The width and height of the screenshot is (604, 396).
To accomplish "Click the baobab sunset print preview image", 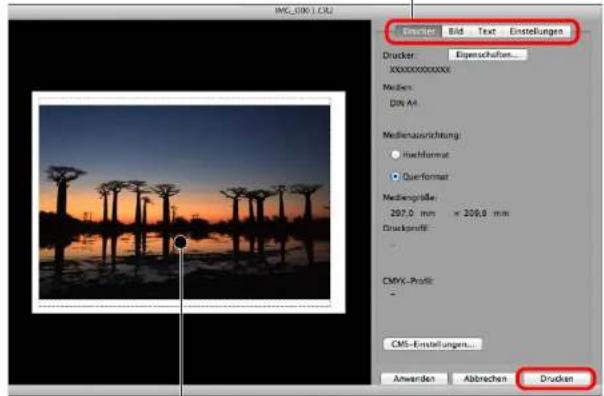I will (185, 202).
